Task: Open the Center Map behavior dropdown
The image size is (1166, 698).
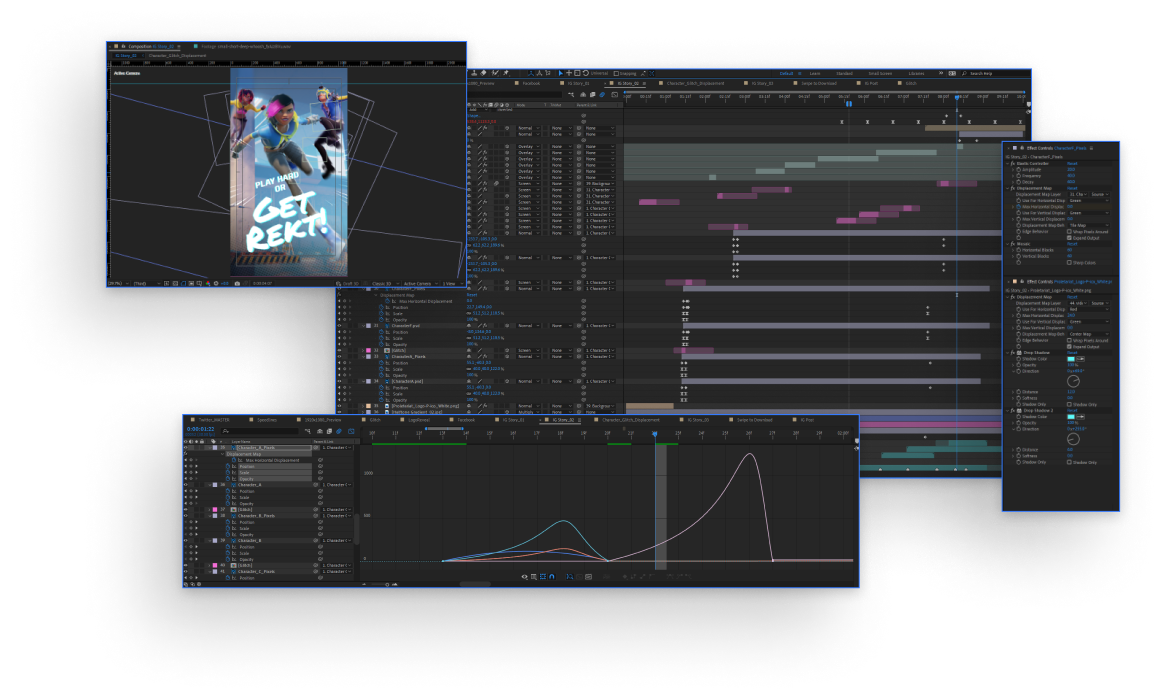Action: click(x=1089, y=334)
